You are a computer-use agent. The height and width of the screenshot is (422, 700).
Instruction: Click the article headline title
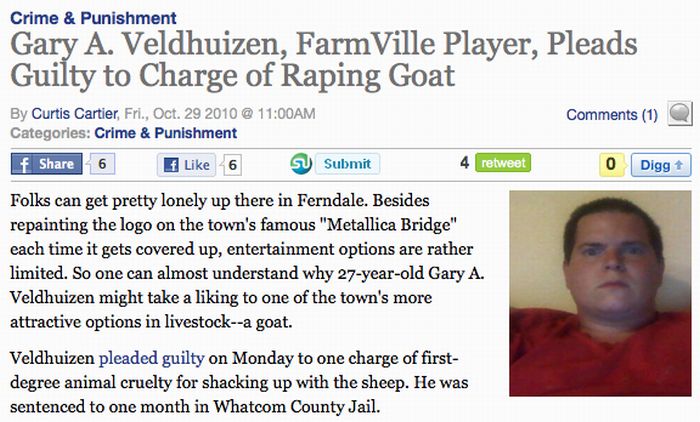click(323, 59)
